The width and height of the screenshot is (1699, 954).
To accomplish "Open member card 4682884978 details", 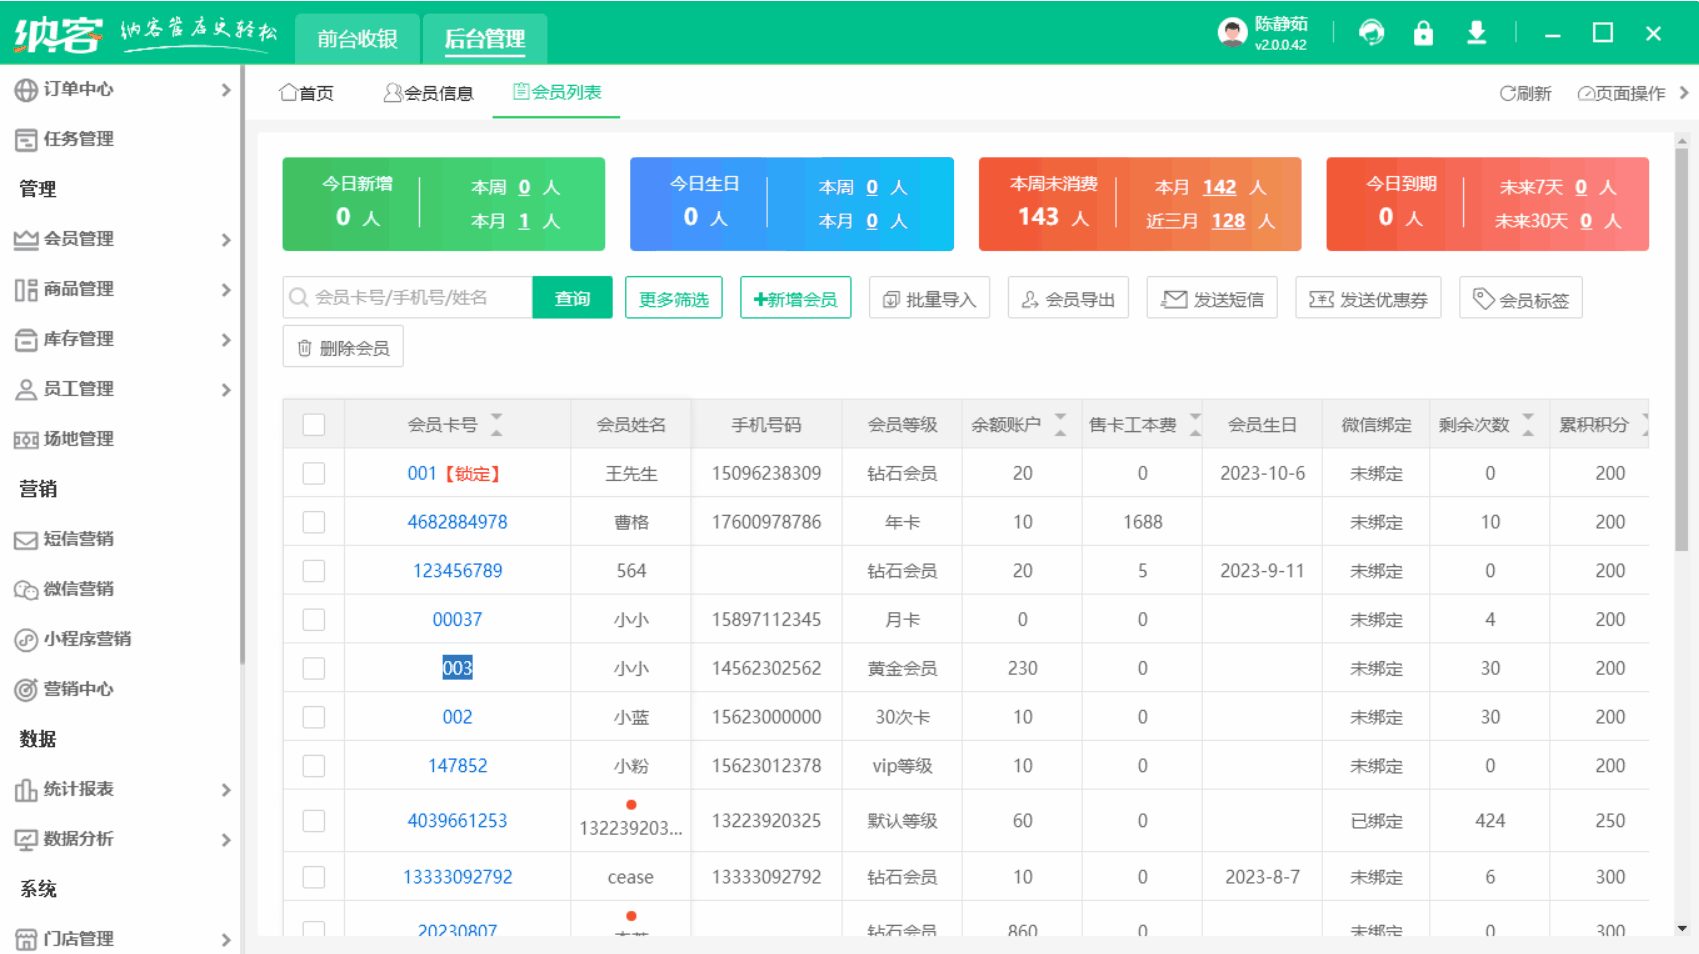I will click(457, 521).
